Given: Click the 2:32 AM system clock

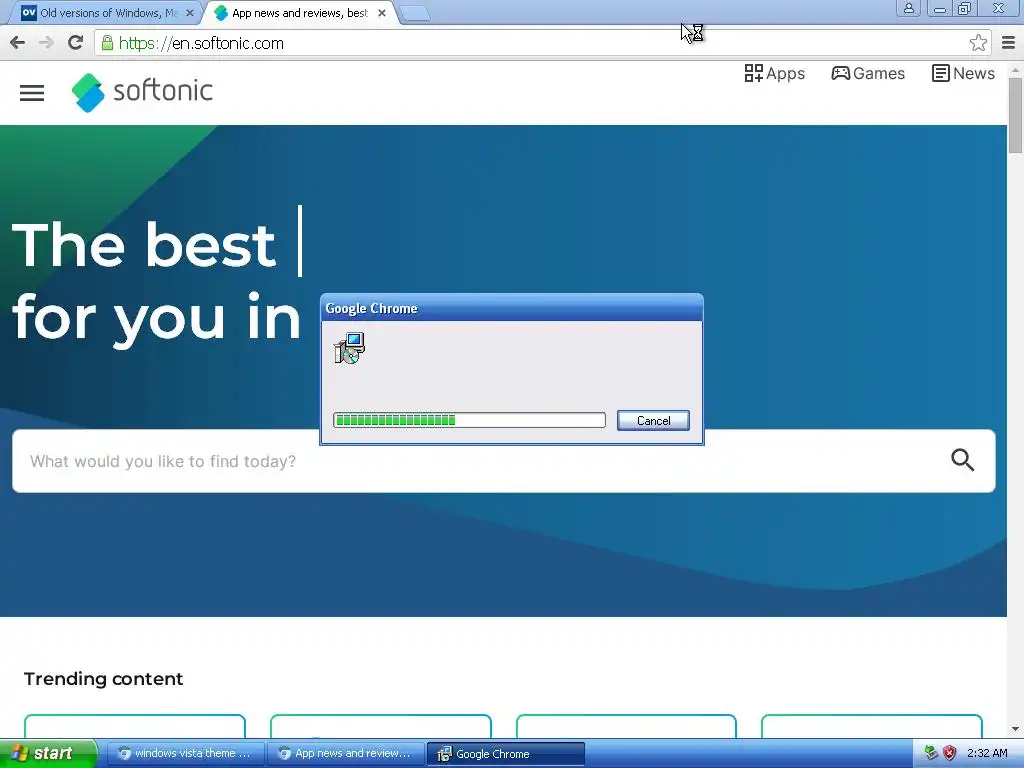Looking at the screenshot, I should [x=987, y=753].
